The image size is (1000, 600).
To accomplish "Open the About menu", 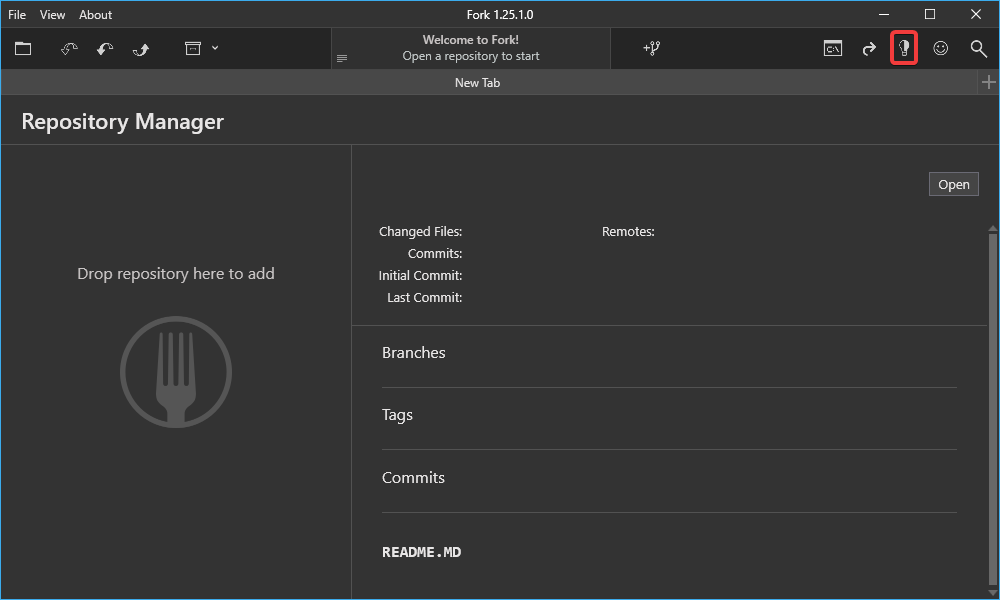I will (x=95, y=15).
